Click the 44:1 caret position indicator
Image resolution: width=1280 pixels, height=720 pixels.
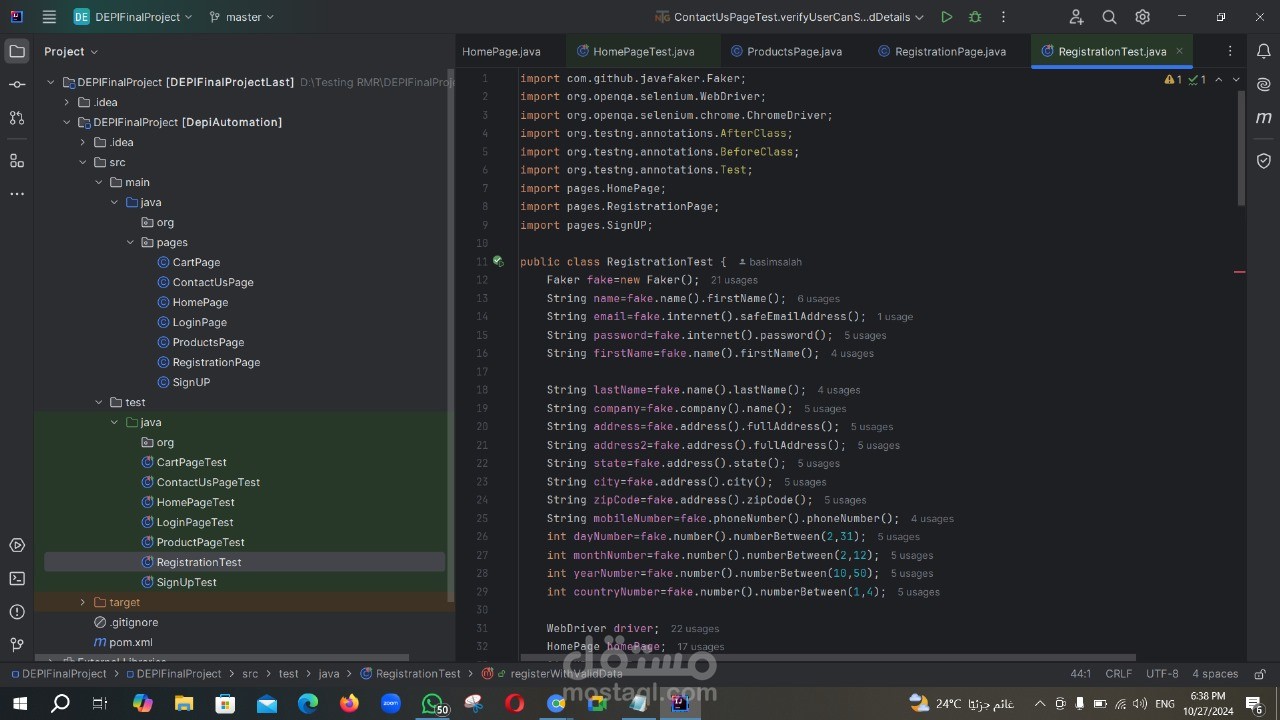click(1080, 673)
